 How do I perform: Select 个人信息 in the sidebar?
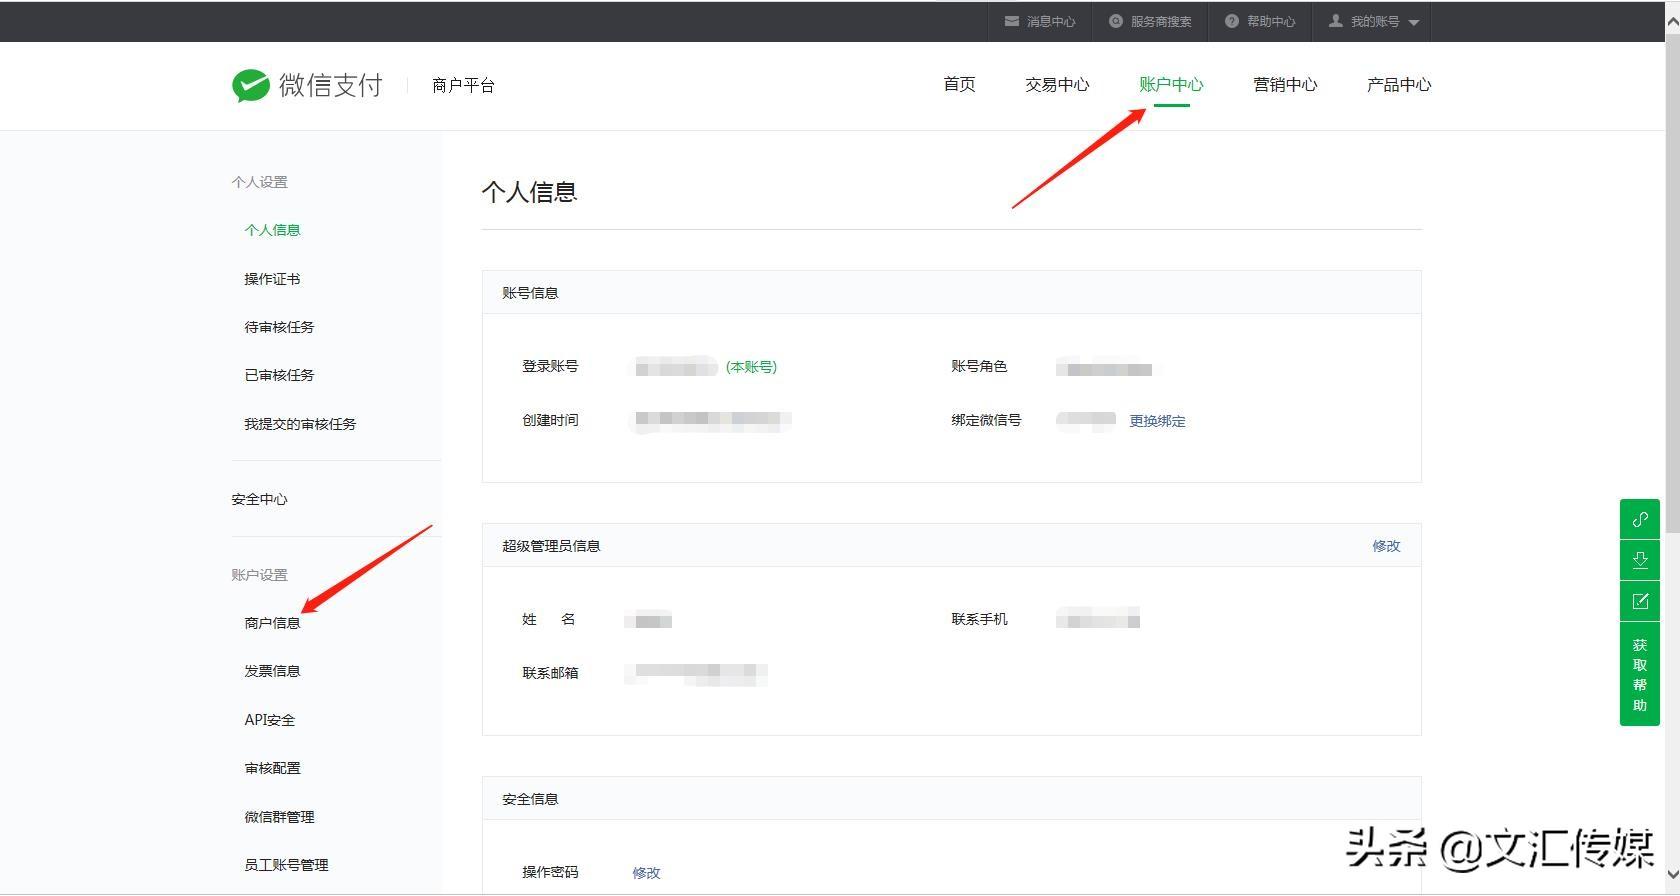pos(272,230)
